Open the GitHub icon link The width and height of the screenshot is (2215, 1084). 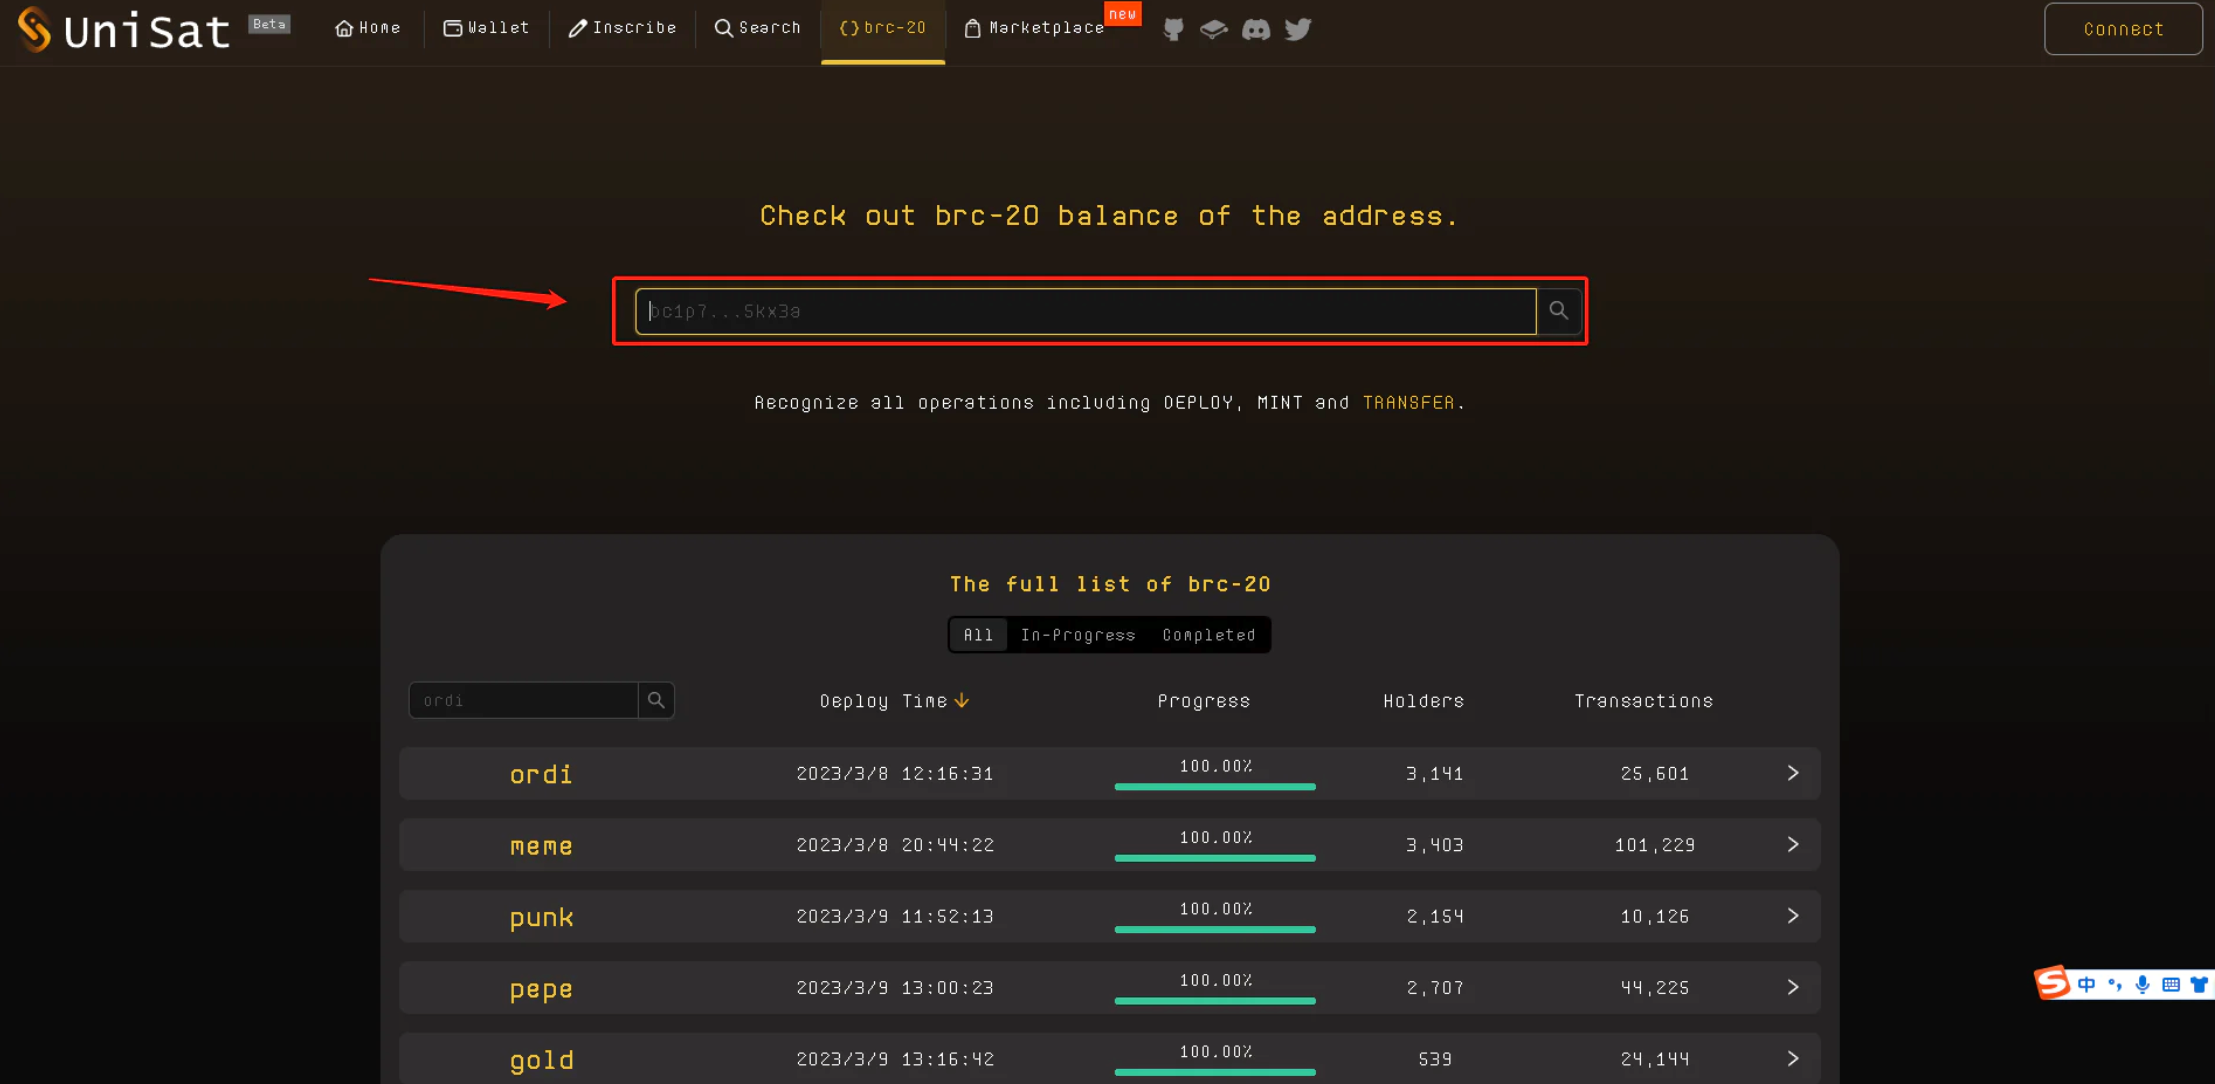pyautogui.click(x=1173, y=29)
